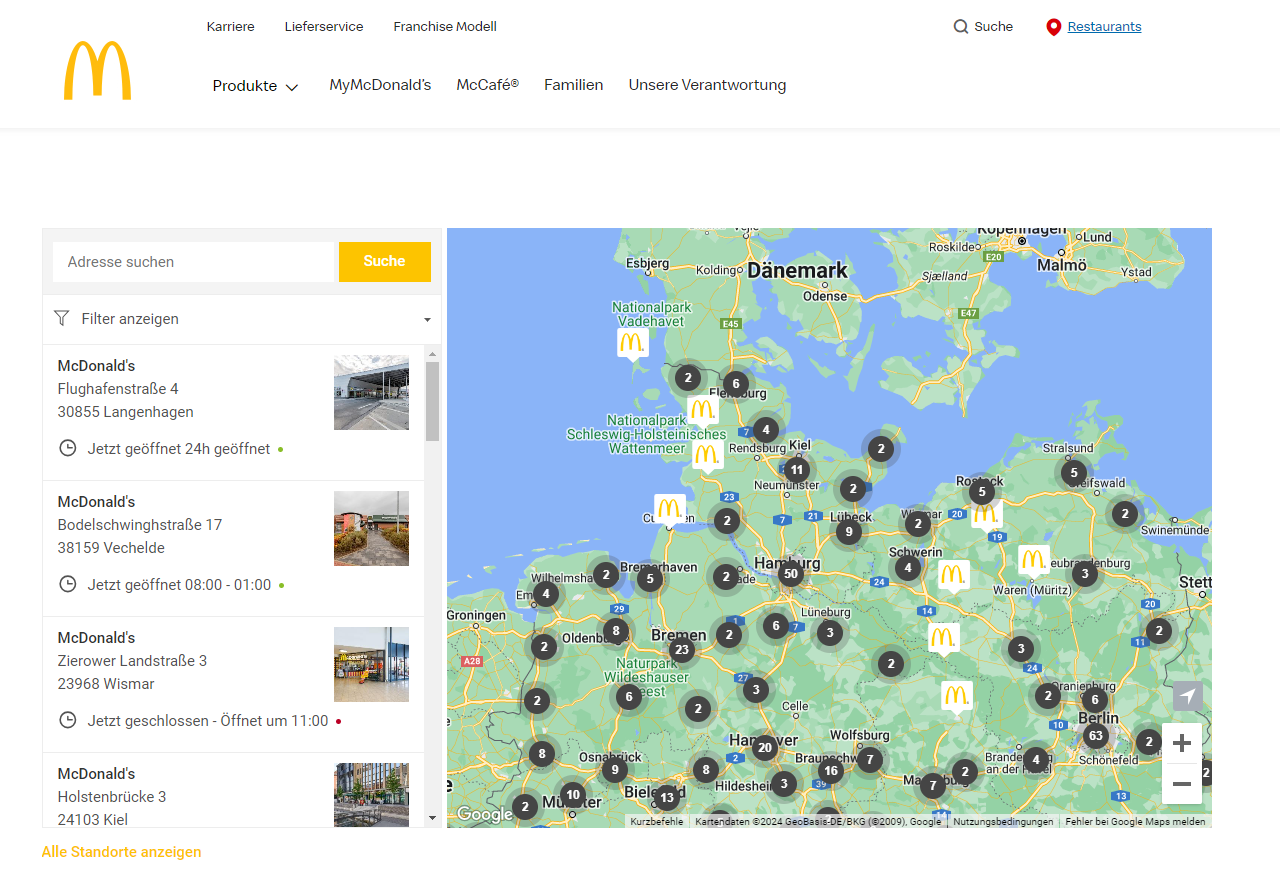Click 'Jetzt geöffnet 24h geöffnet' text
The height and width of the screenshot is (870, 1280).
coord(179,449)
